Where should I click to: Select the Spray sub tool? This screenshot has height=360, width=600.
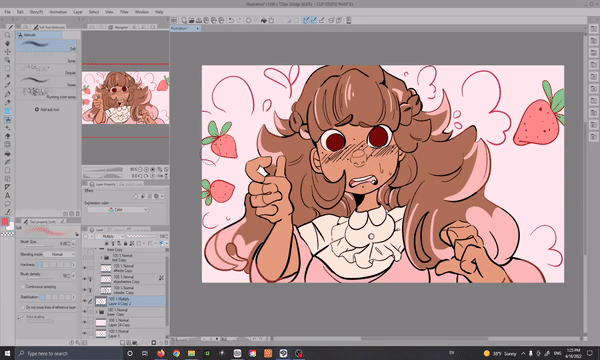(x=46, y=58)
